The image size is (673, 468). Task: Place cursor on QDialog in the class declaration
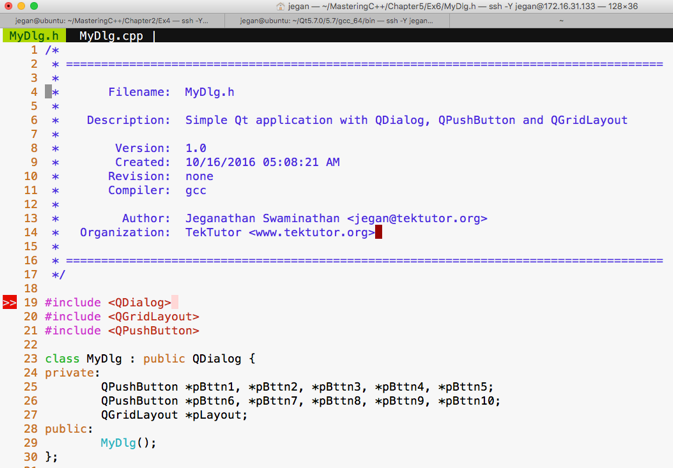click(216, 358)
